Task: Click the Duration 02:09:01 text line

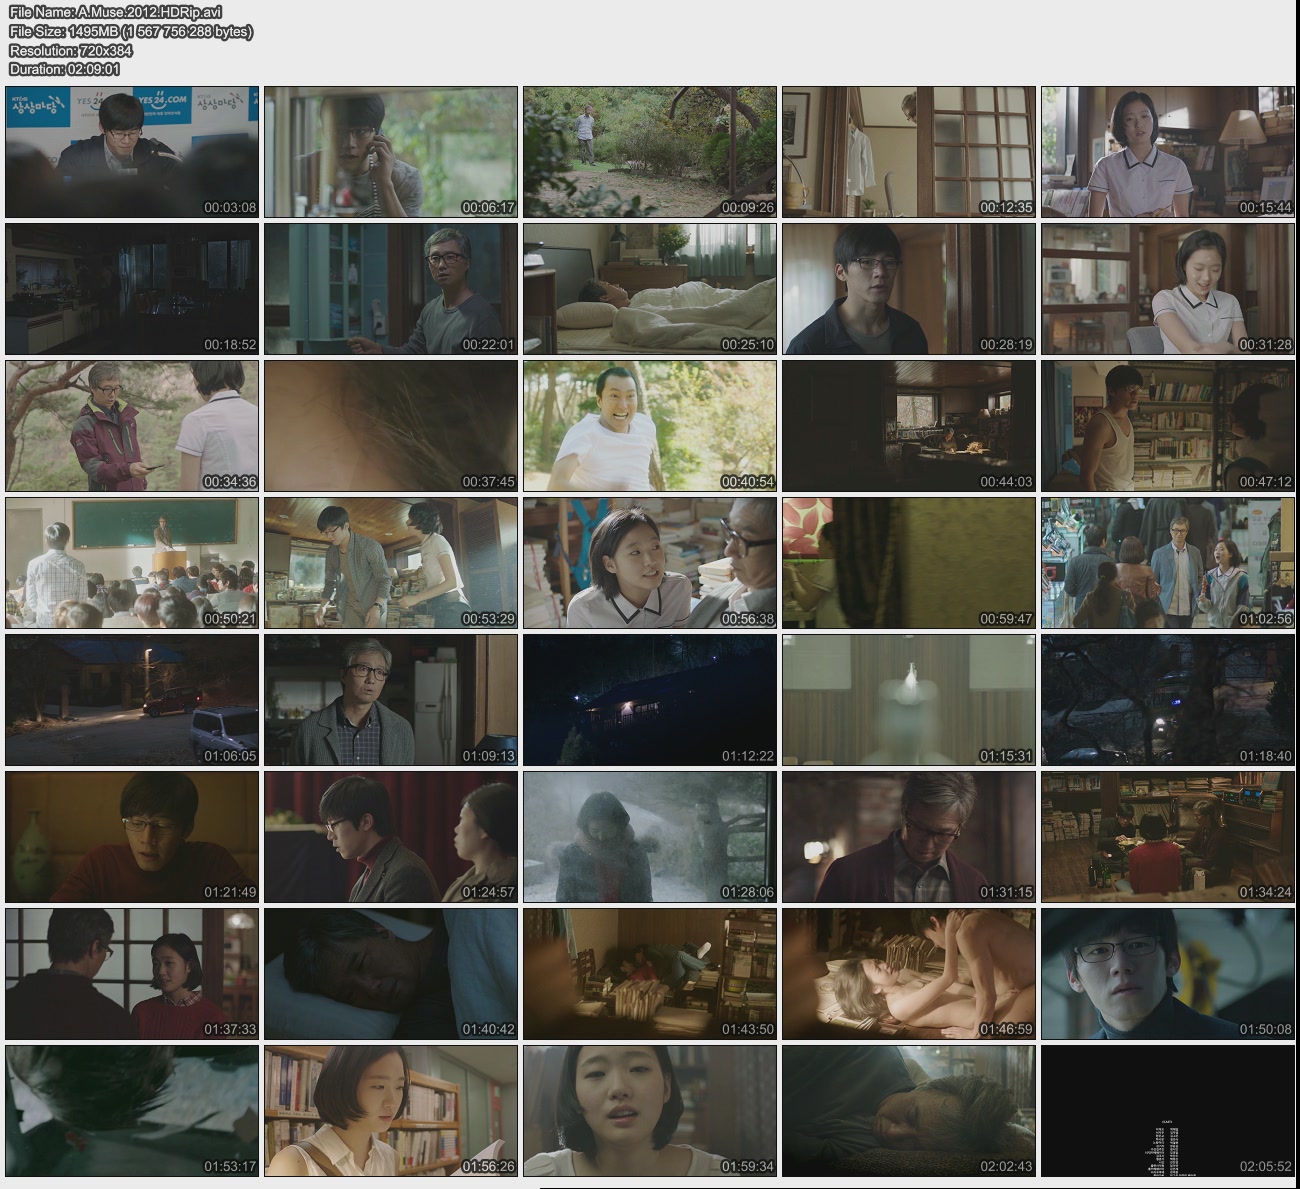Action: pyautogui.click(x=65, y=69)
